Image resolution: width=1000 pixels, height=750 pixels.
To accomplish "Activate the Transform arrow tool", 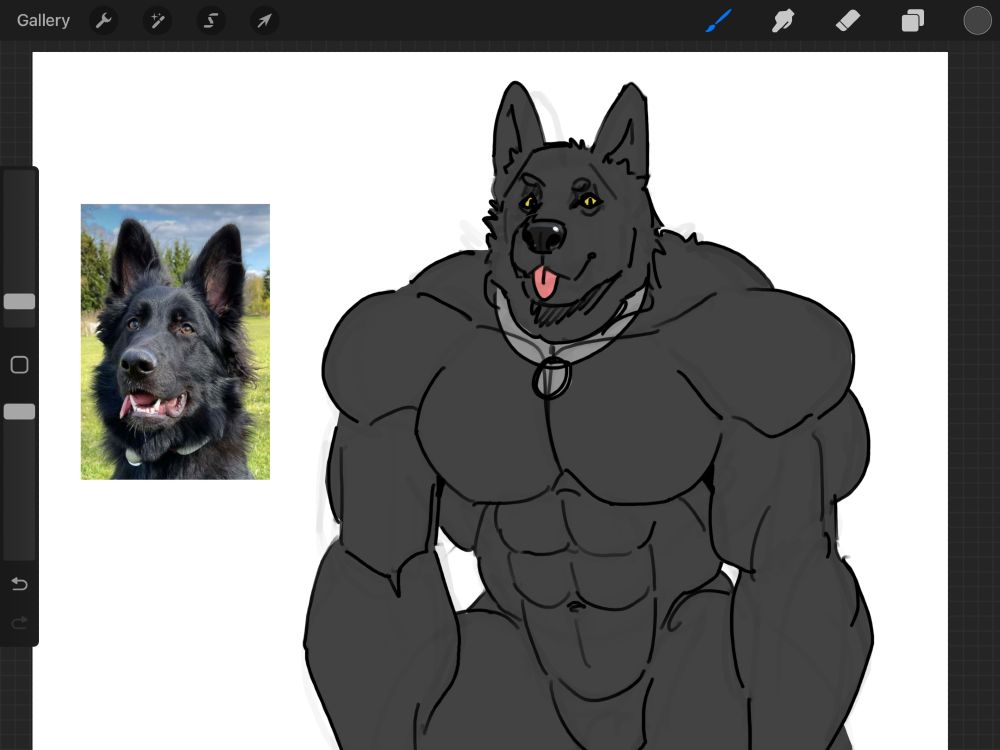I will tap(264, 21).
